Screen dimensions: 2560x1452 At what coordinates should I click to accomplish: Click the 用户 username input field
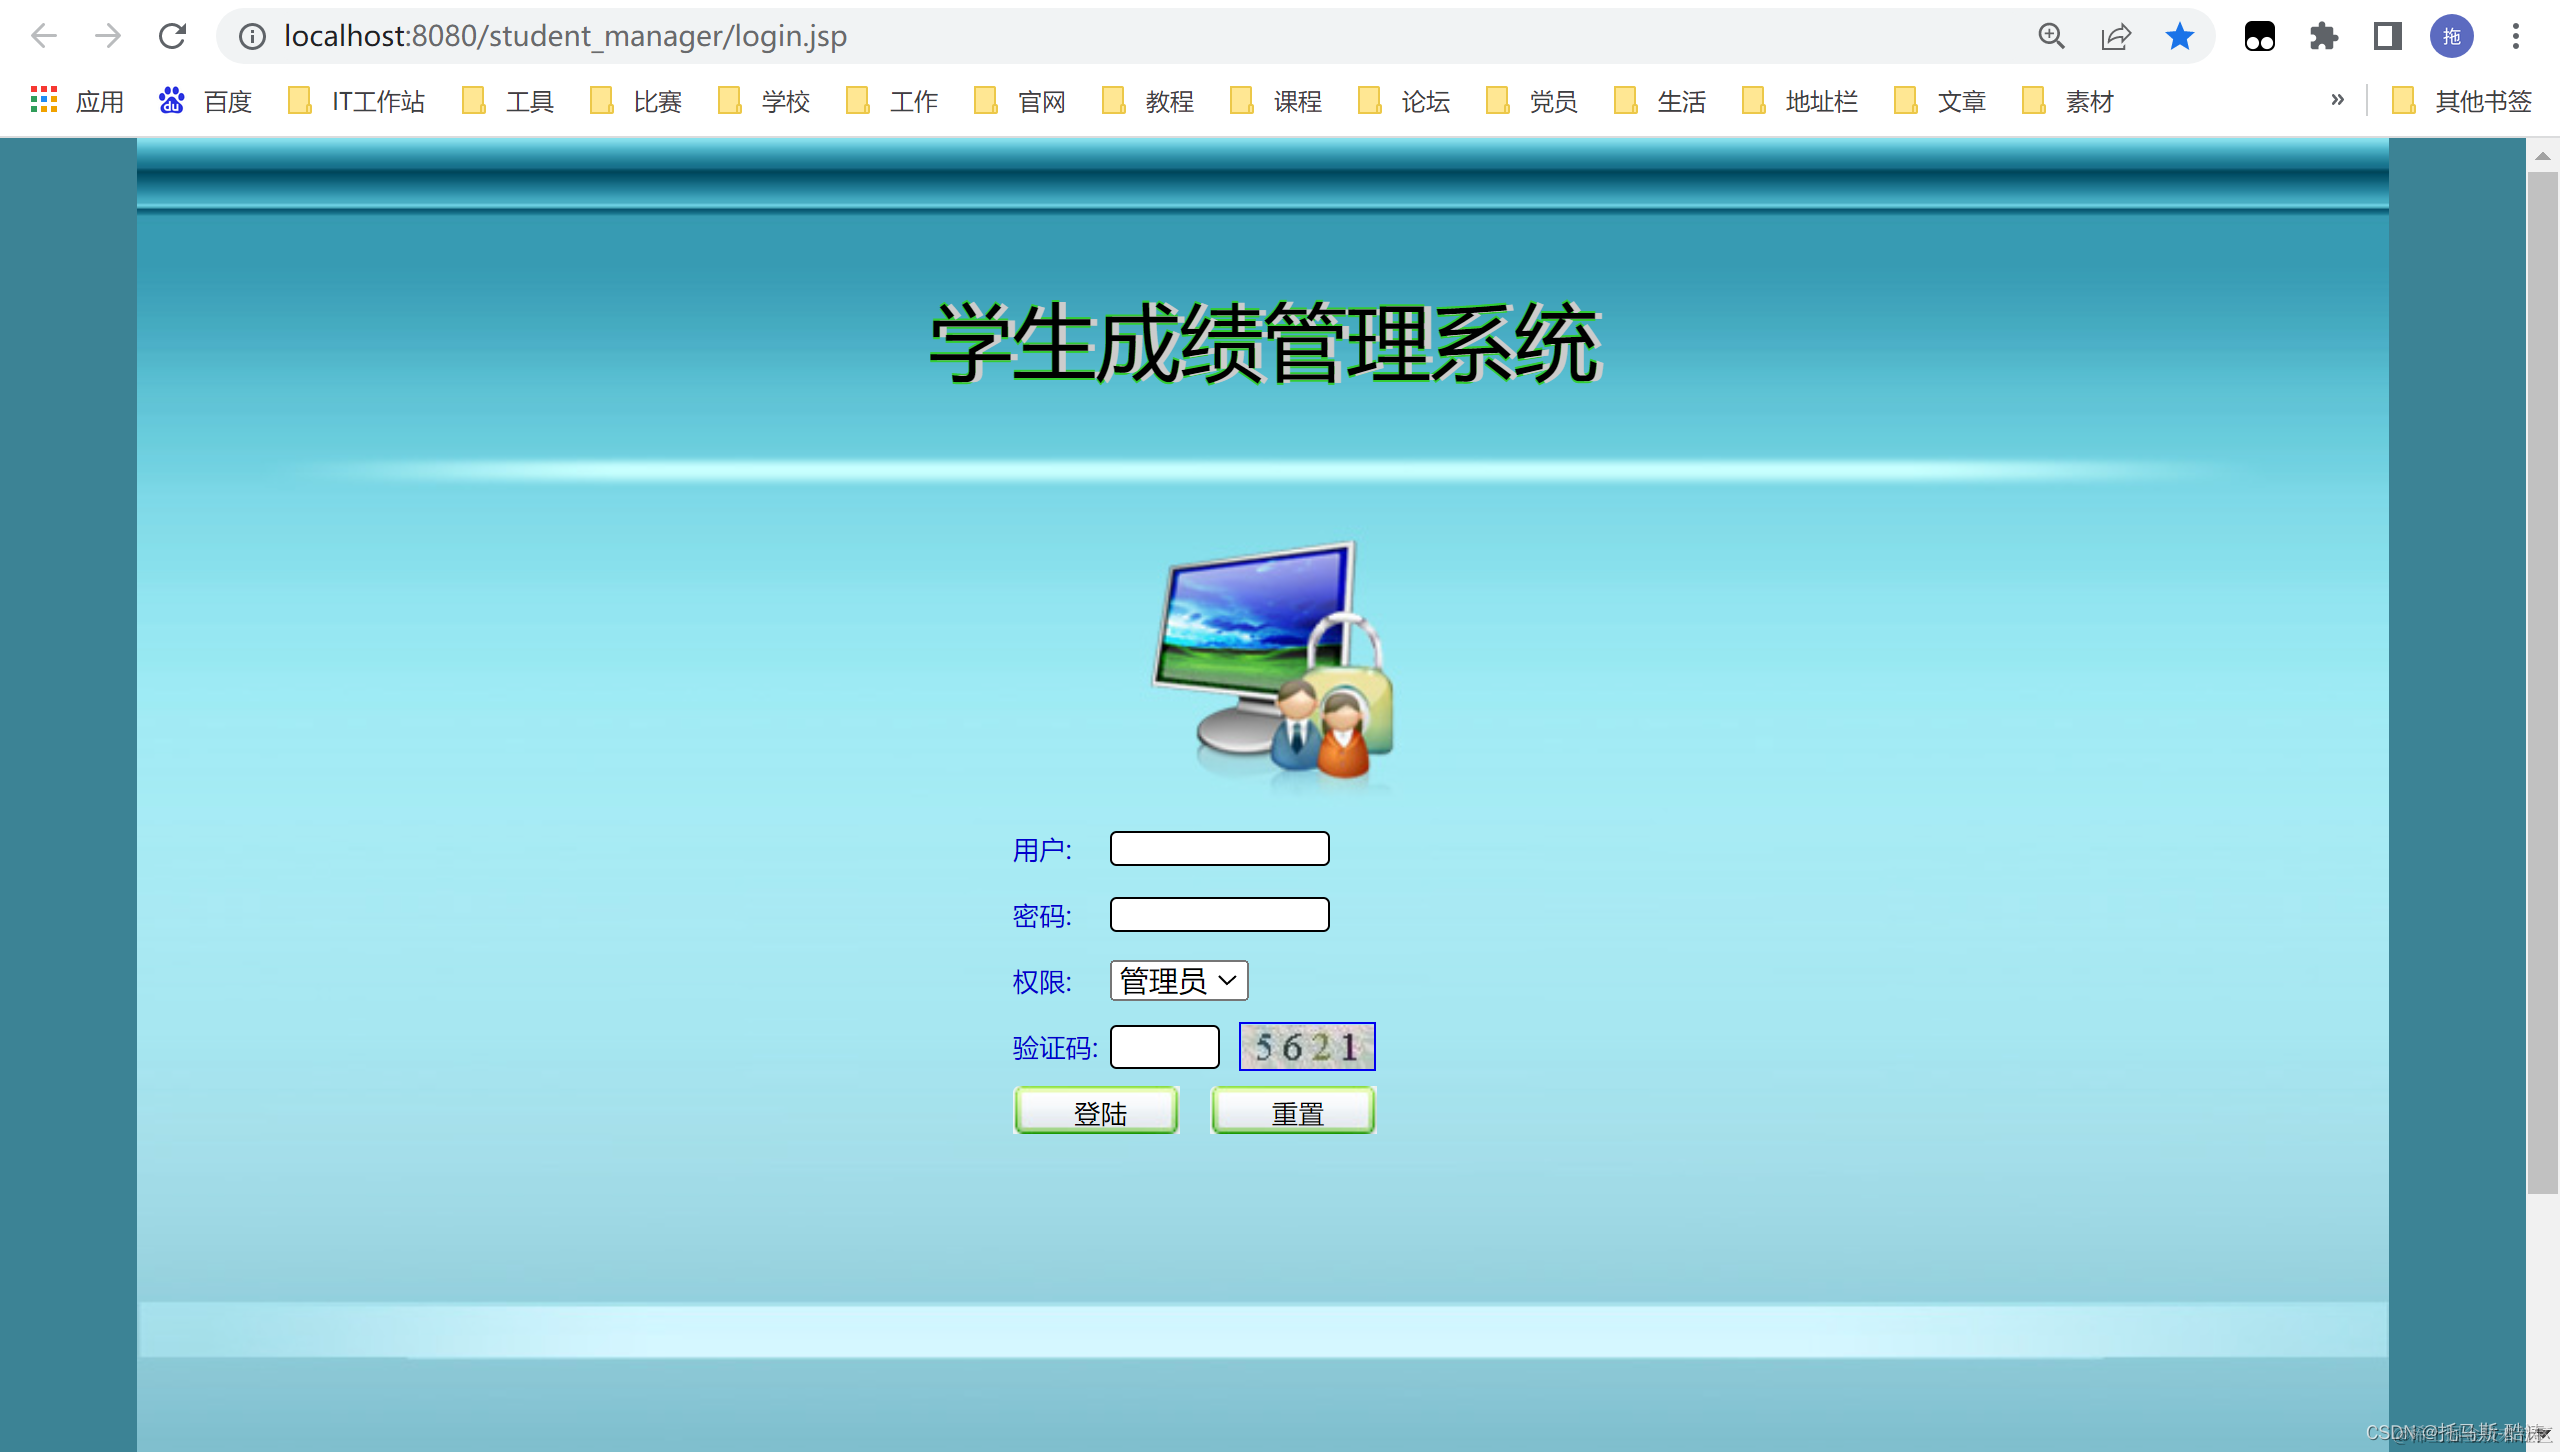click(x=1219, y=849)
